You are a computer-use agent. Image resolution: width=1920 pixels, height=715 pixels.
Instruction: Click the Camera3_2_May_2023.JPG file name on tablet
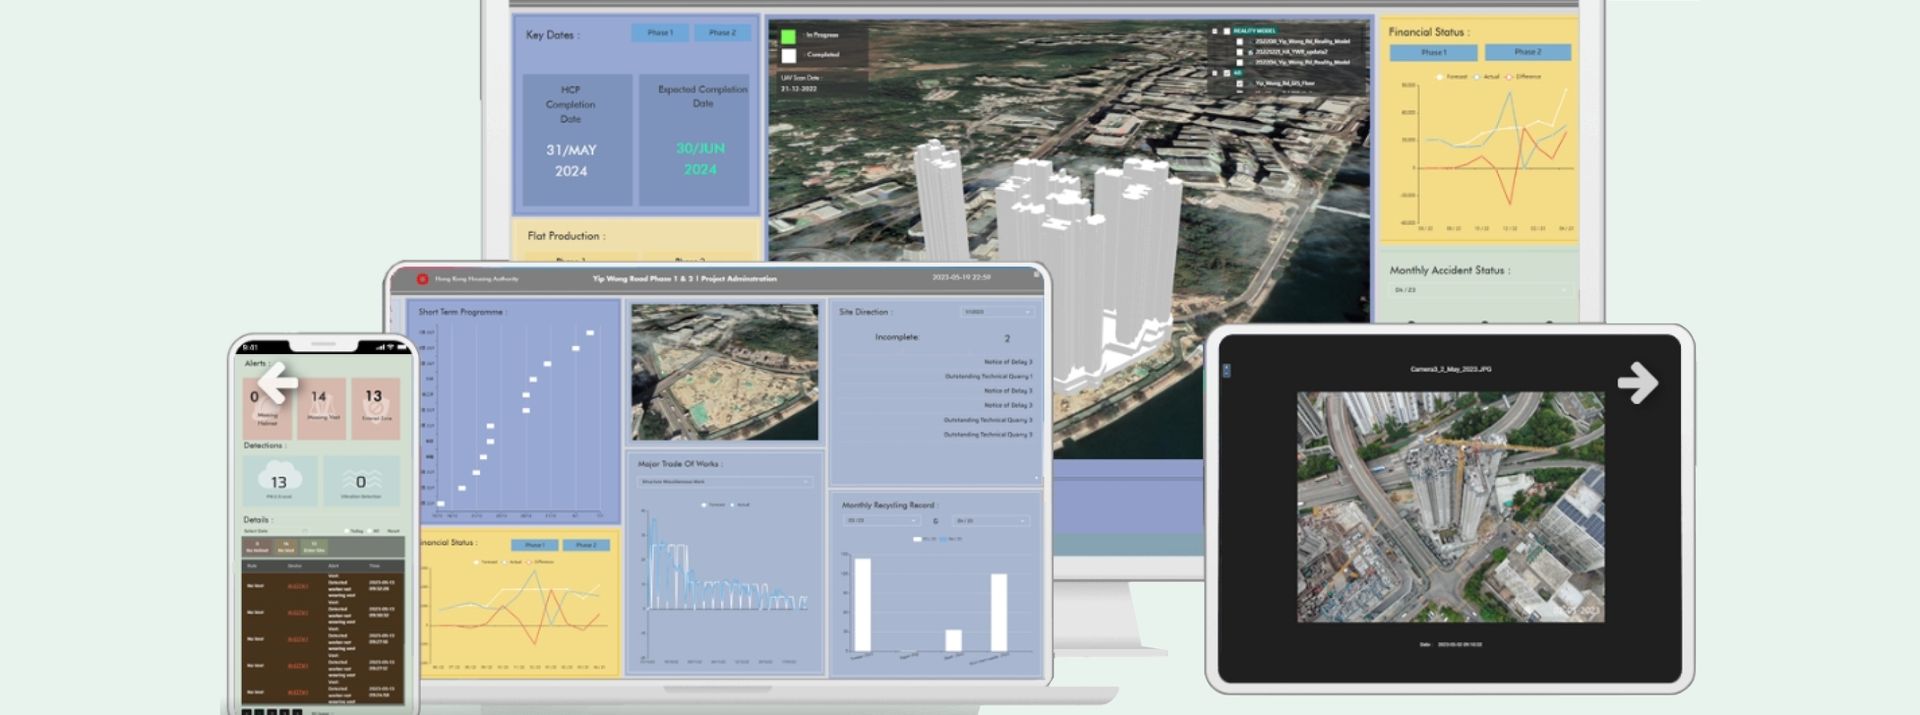1450,369
